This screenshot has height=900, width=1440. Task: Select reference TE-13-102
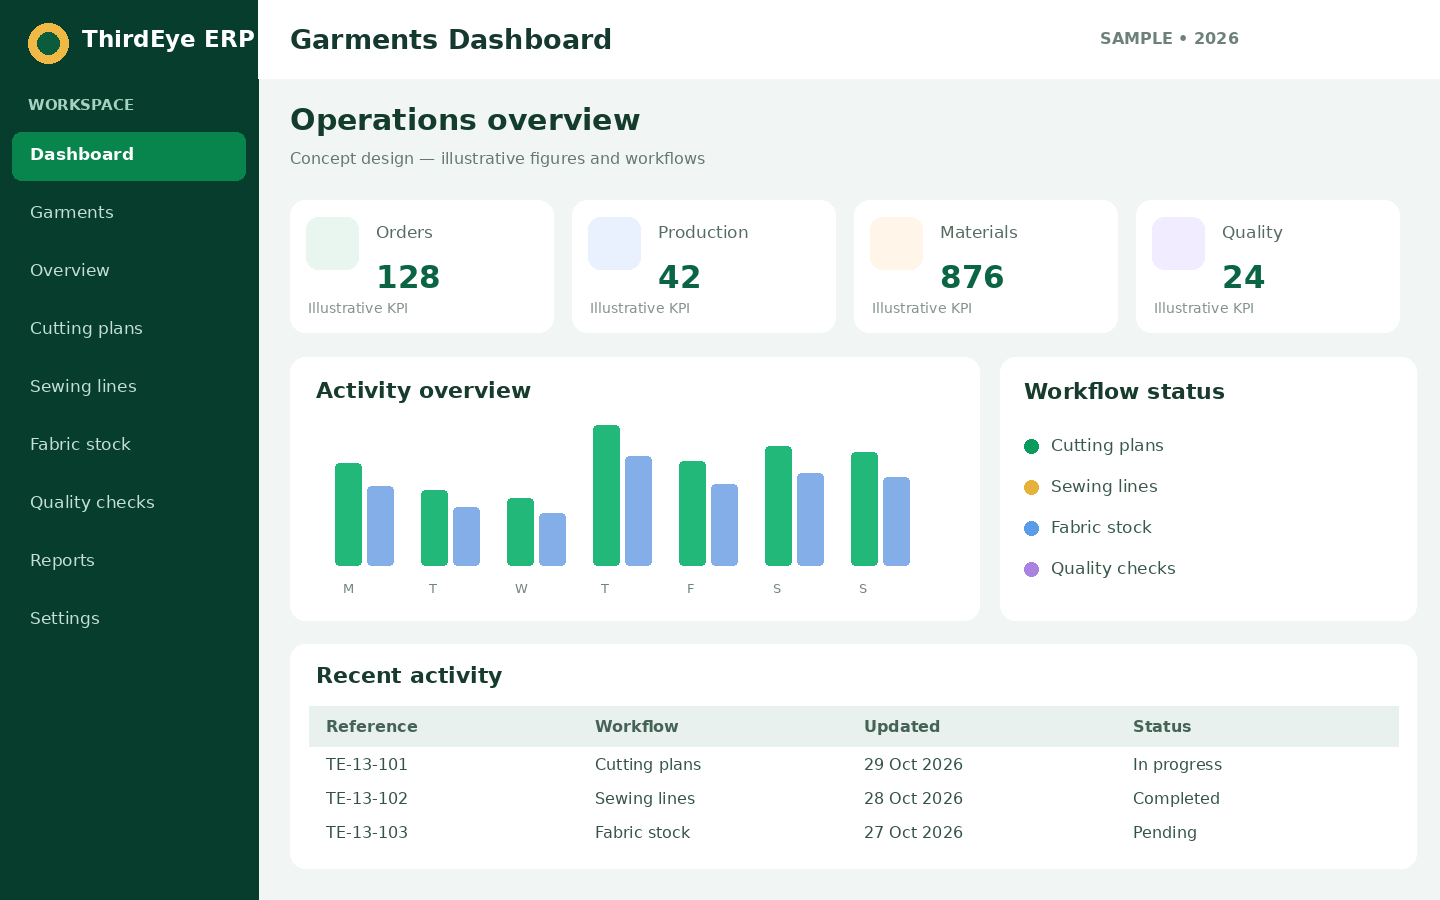click(367, 799)
